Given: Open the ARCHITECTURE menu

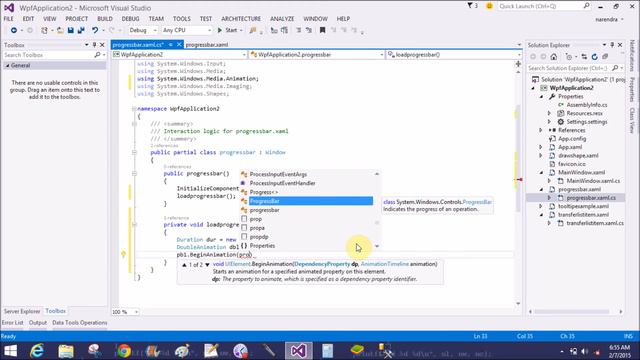Looking at the screenshot, I should 241,19.
